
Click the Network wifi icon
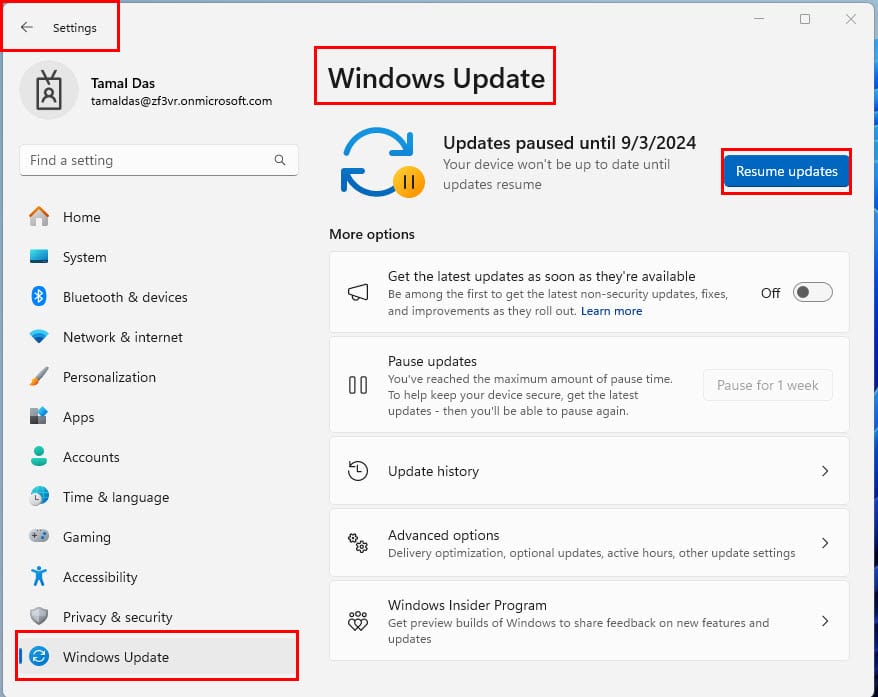[x=39, y=336]
